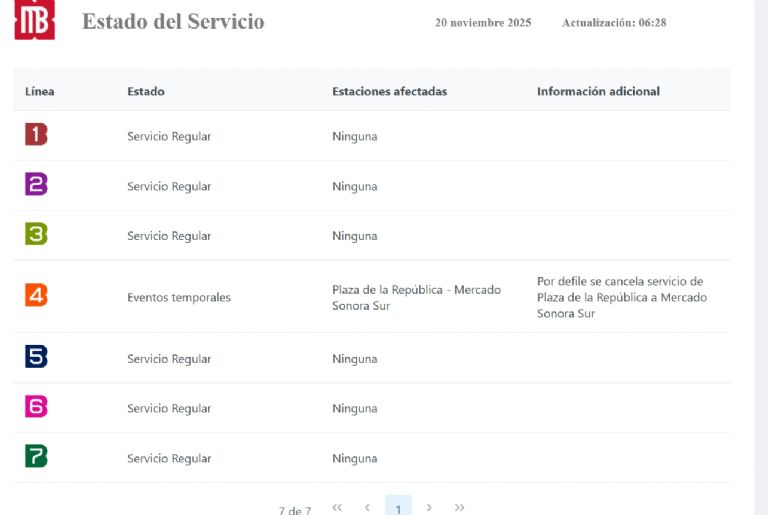The image size is (768, 515).
Task: Click the Line 4 parade cancellation notice
Action: click(x=621, y=297)
